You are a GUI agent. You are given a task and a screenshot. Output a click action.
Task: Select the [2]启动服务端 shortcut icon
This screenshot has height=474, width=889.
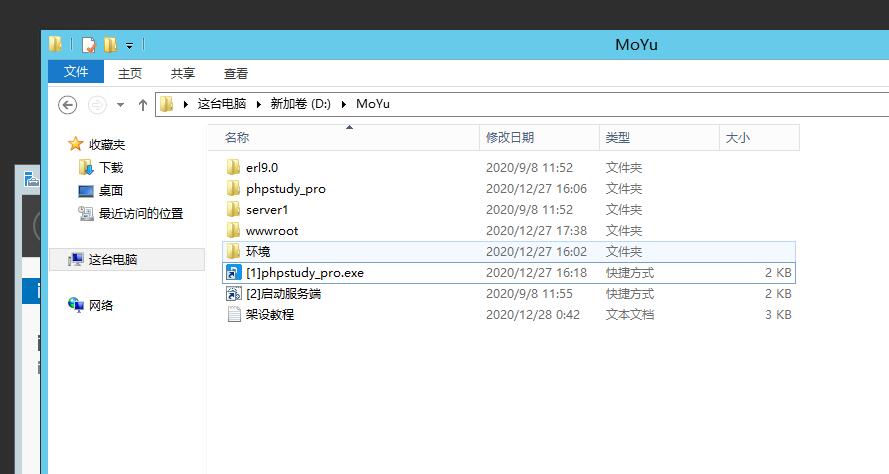pyautogui.click(x=234, y=294)
